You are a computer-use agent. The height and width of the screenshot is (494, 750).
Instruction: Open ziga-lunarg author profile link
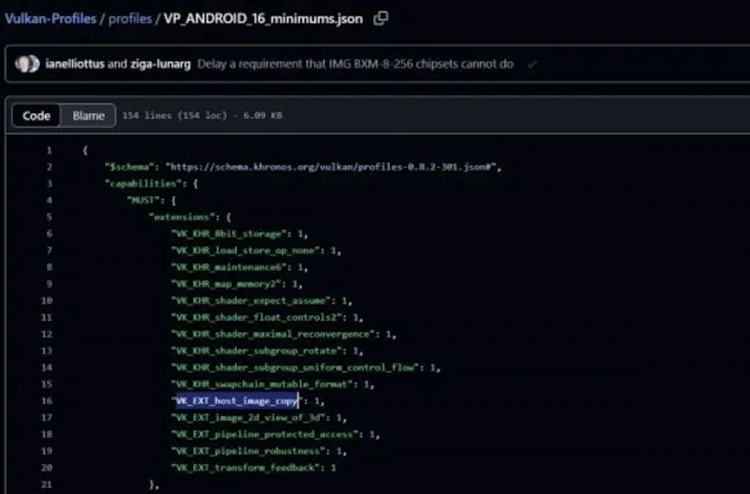[x=160, y=64]
